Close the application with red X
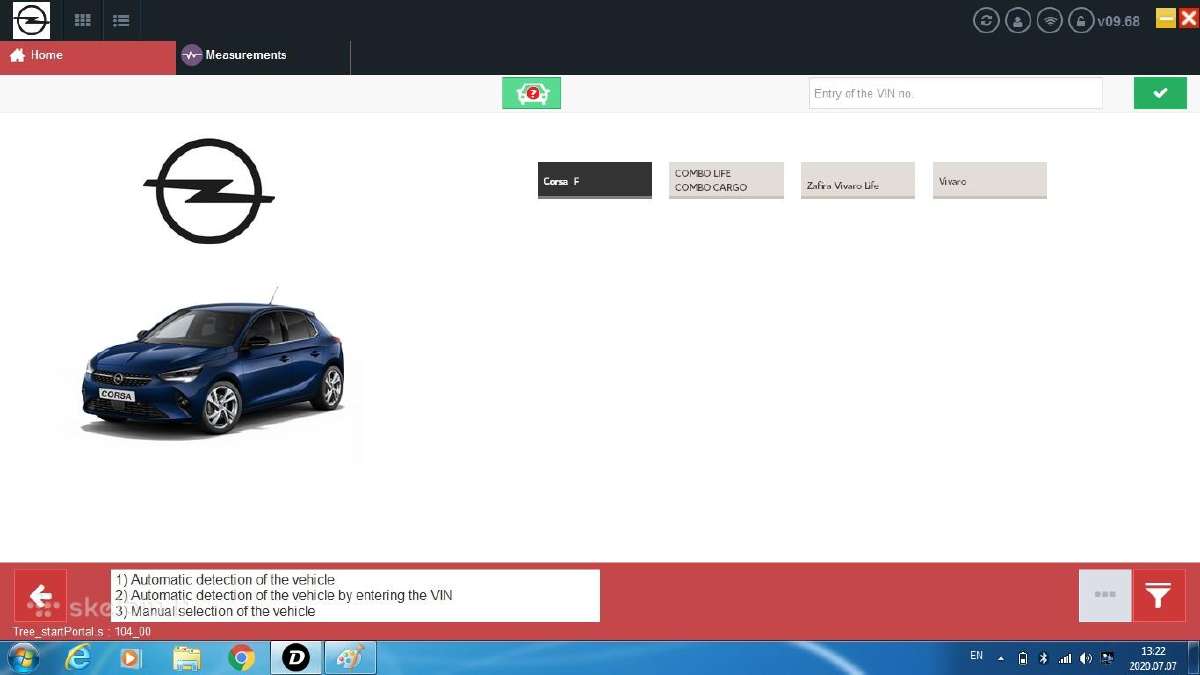 pos(1188,17)
